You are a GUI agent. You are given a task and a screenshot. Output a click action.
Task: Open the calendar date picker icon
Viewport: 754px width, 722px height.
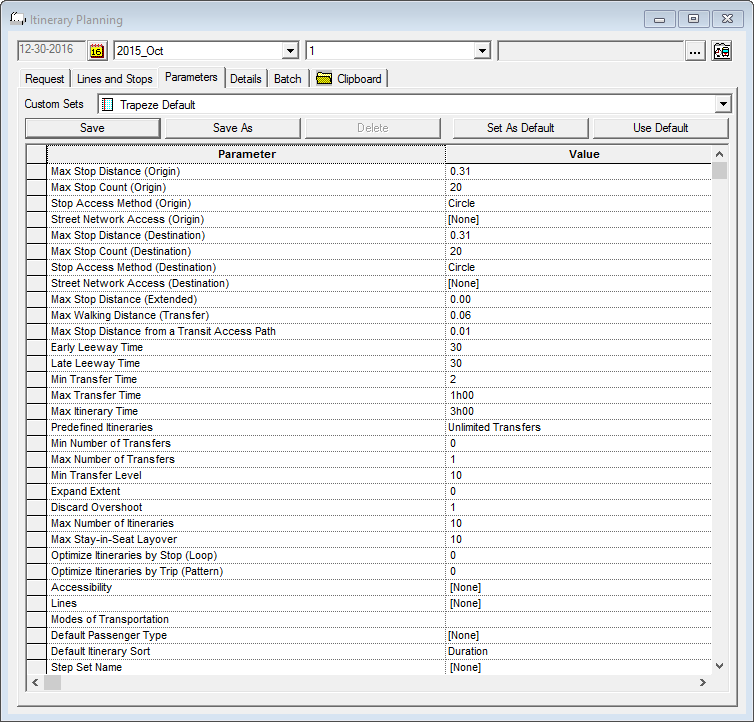point(97,51)
